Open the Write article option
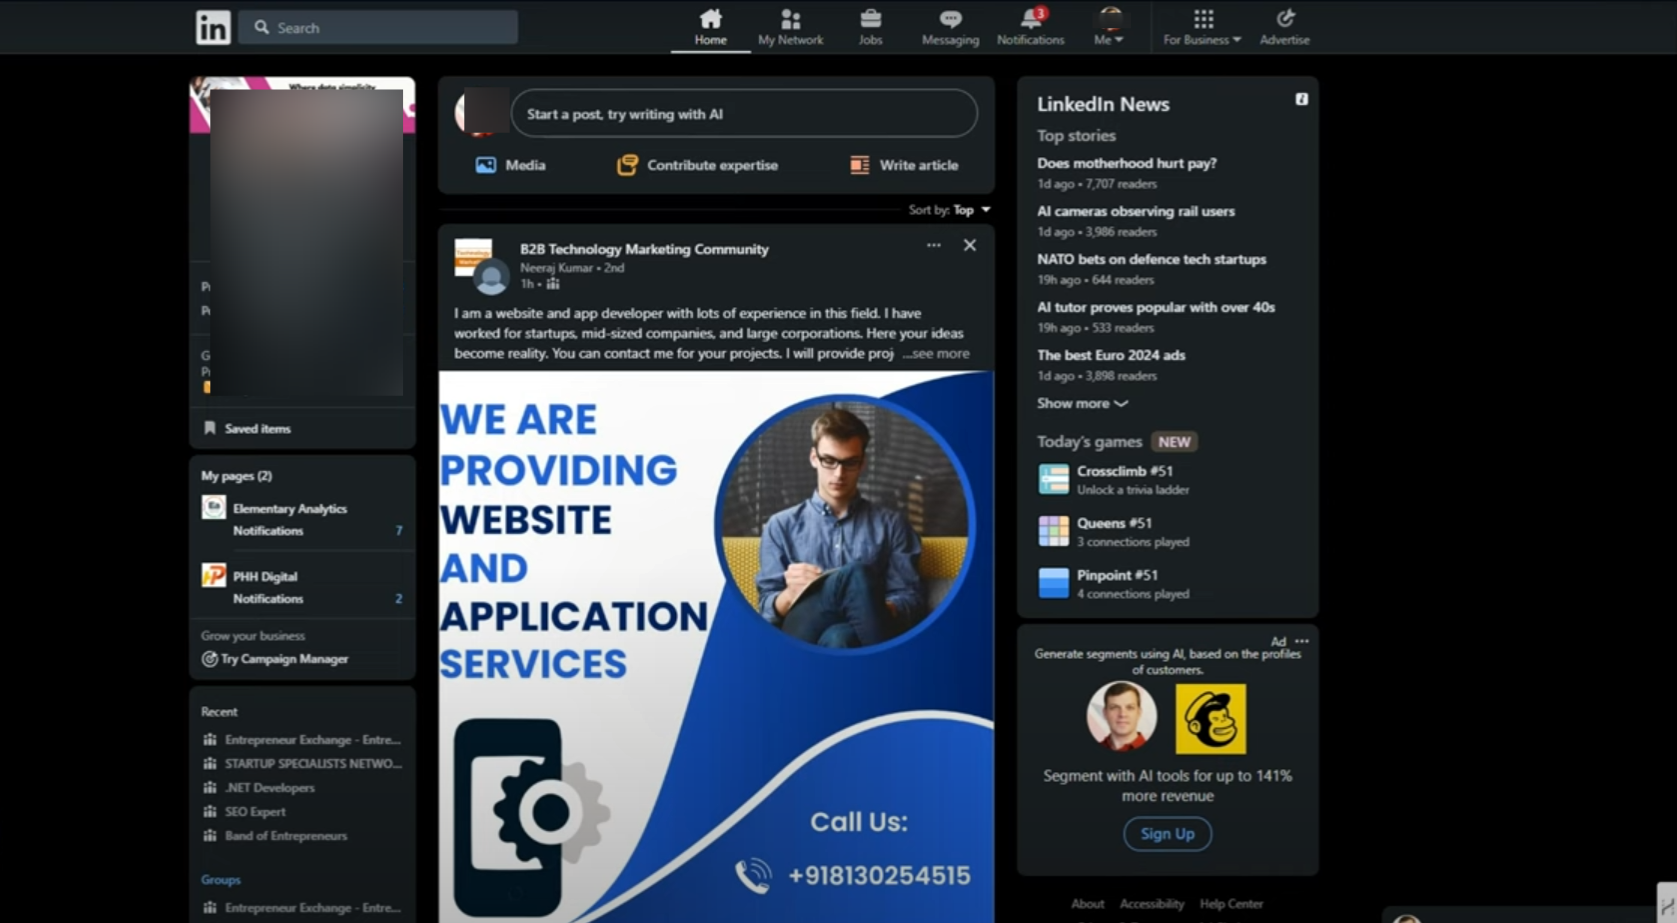The image size is (1677, 923). point(904,165)
